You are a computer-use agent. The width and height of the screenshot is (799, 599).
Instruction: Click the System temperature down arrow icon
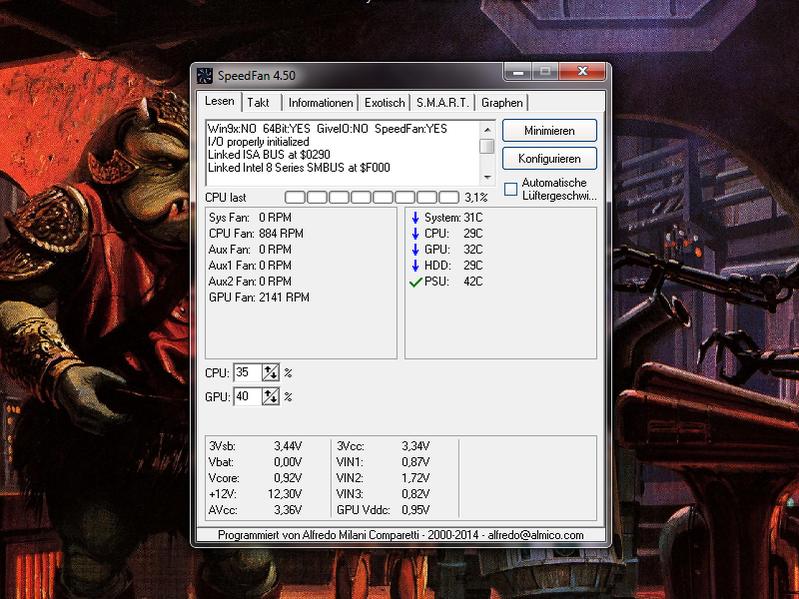coord(415,217)
